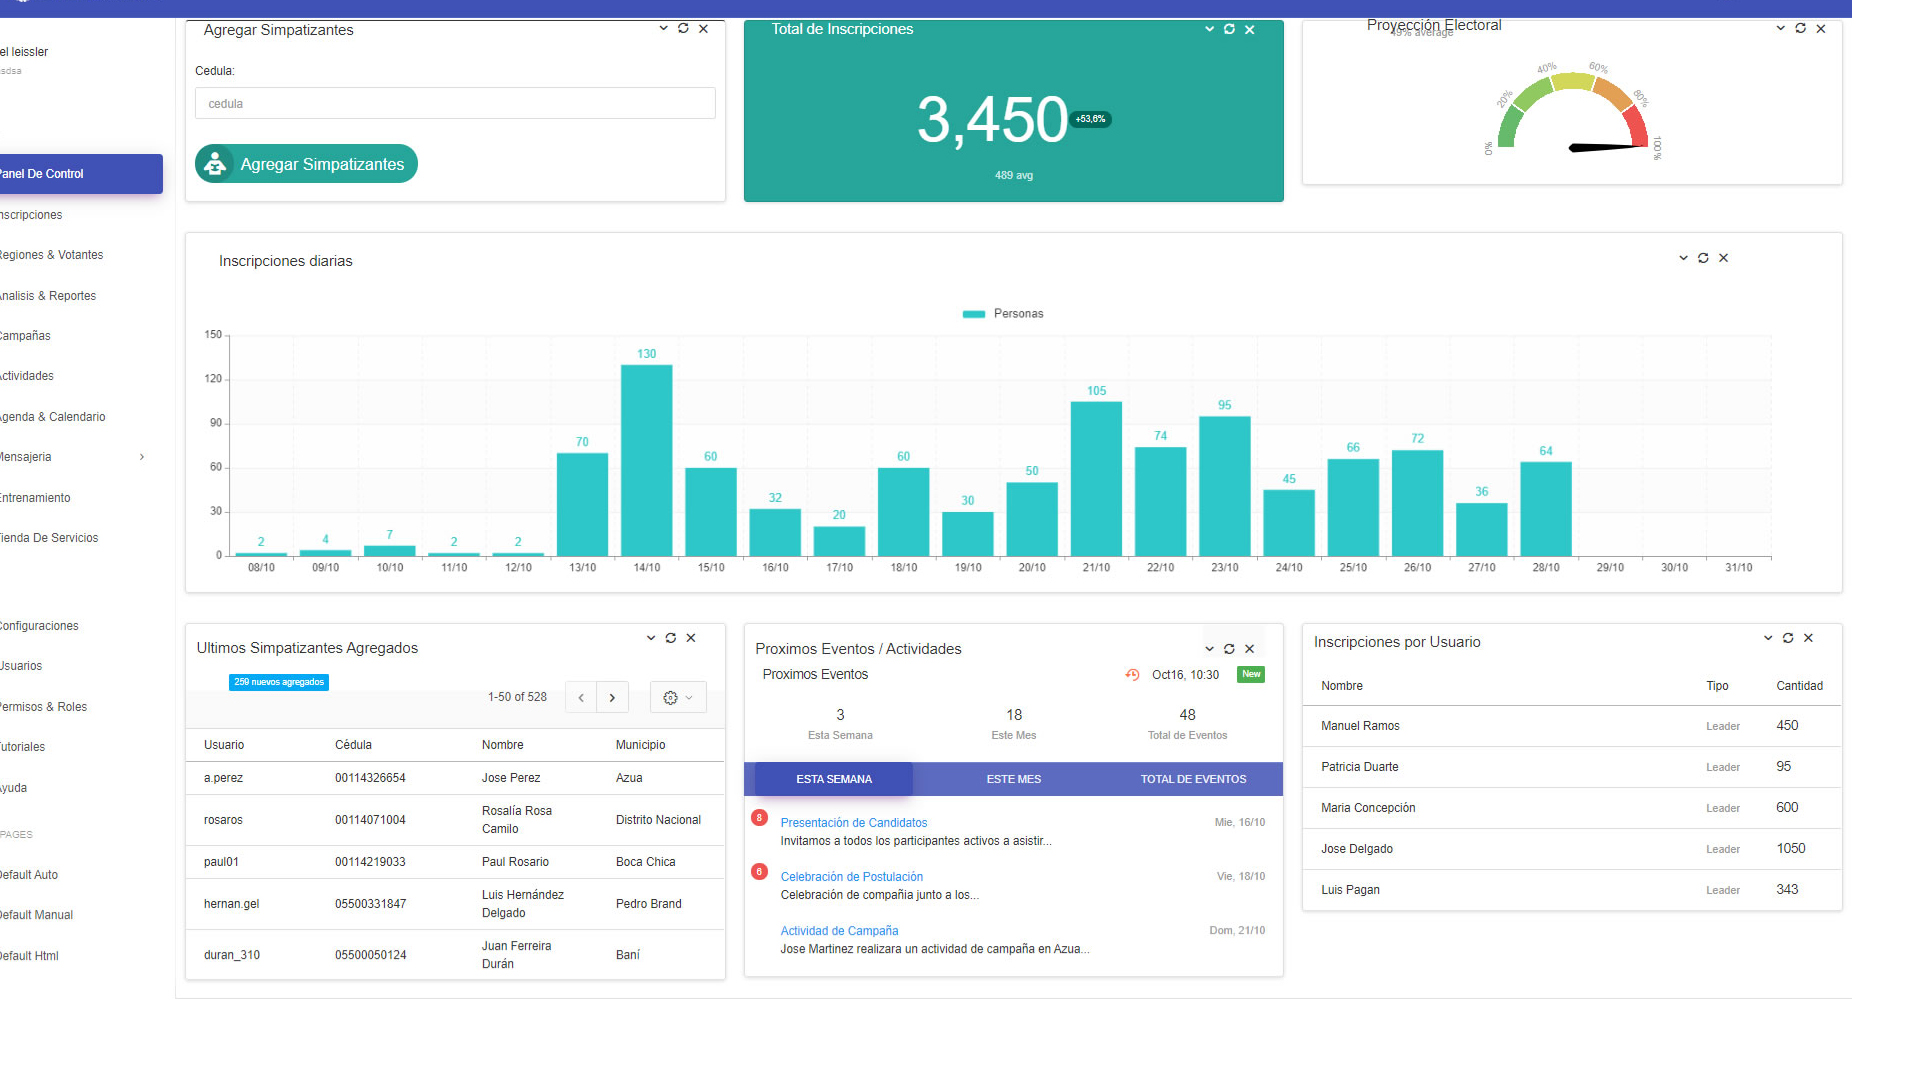Screen dimensions: 1920x1080
Task: Refresh the Inscripciones por Usuario panel
Action: coord(1788,638)
